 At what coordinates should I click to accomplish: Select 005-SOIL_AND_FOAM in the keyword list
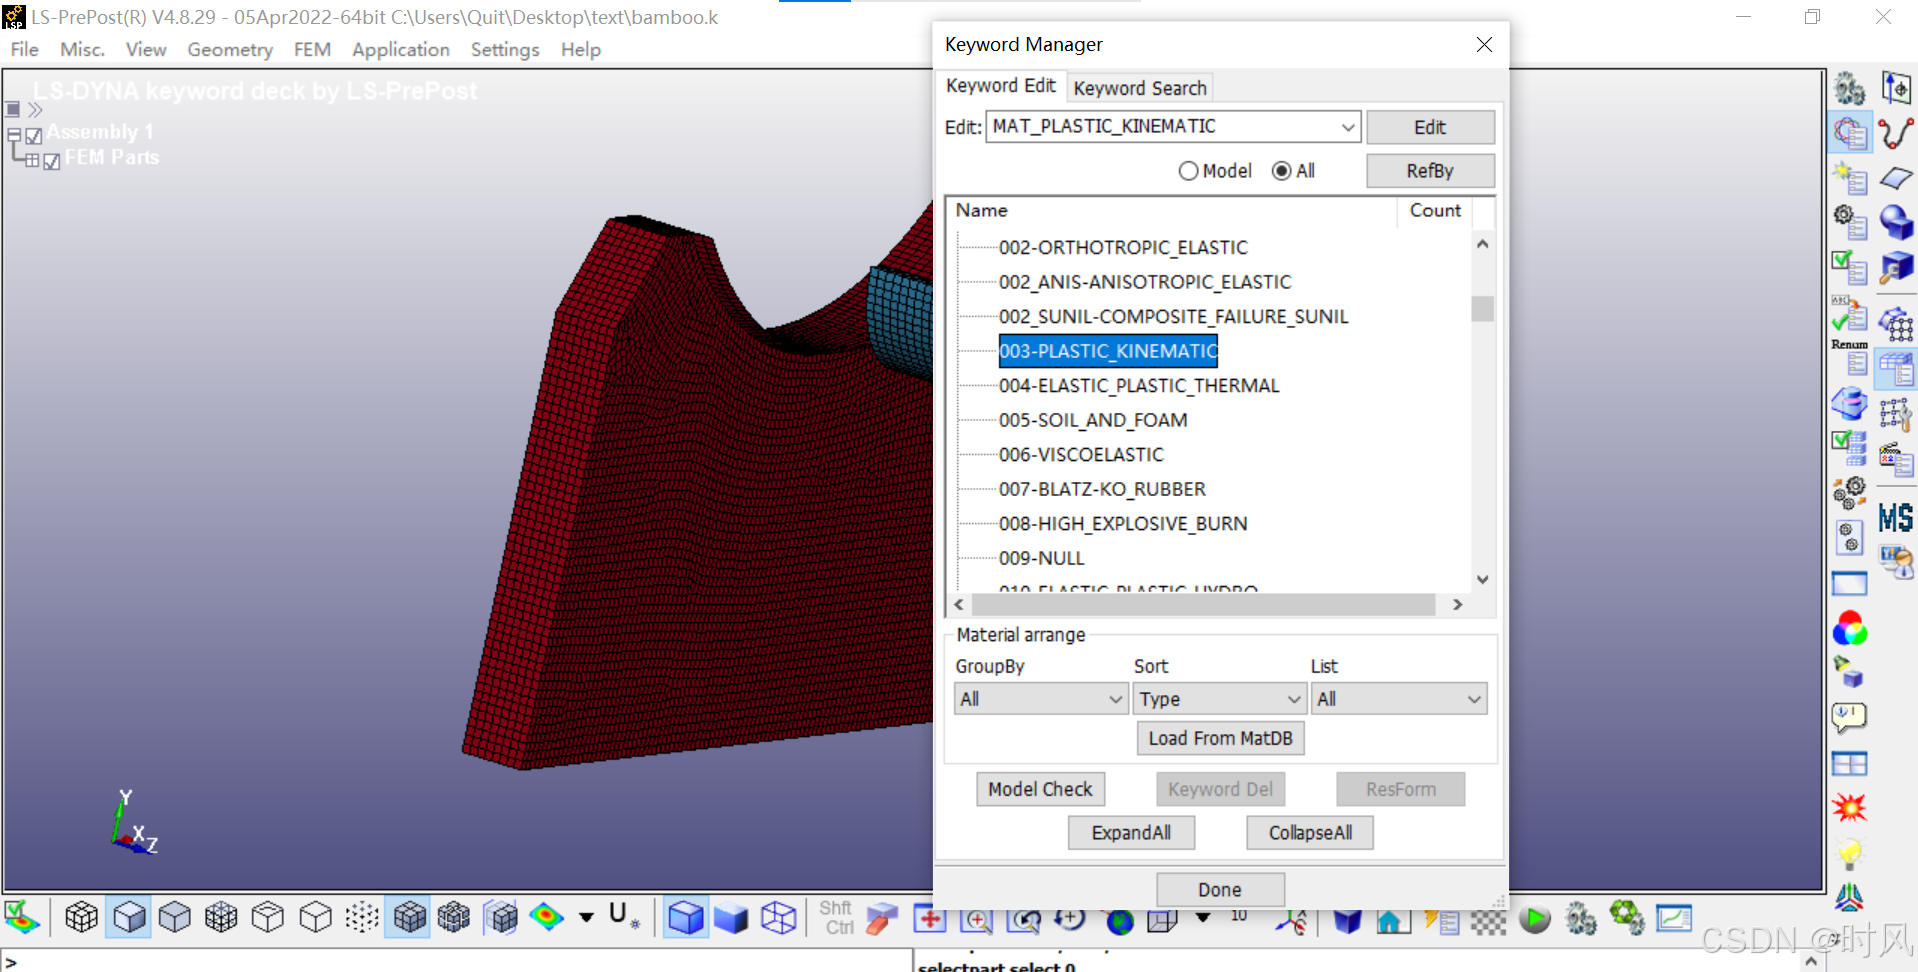click(1093, 420)
